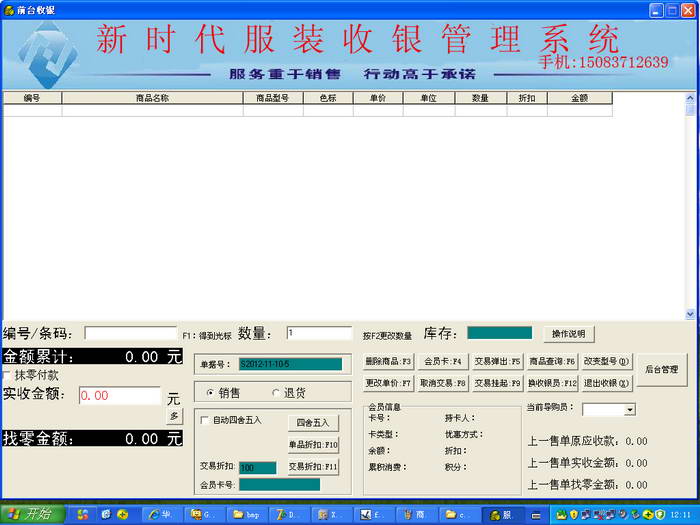Click the colorful quick launch icon
700x525 pixels.
[83, 515]
